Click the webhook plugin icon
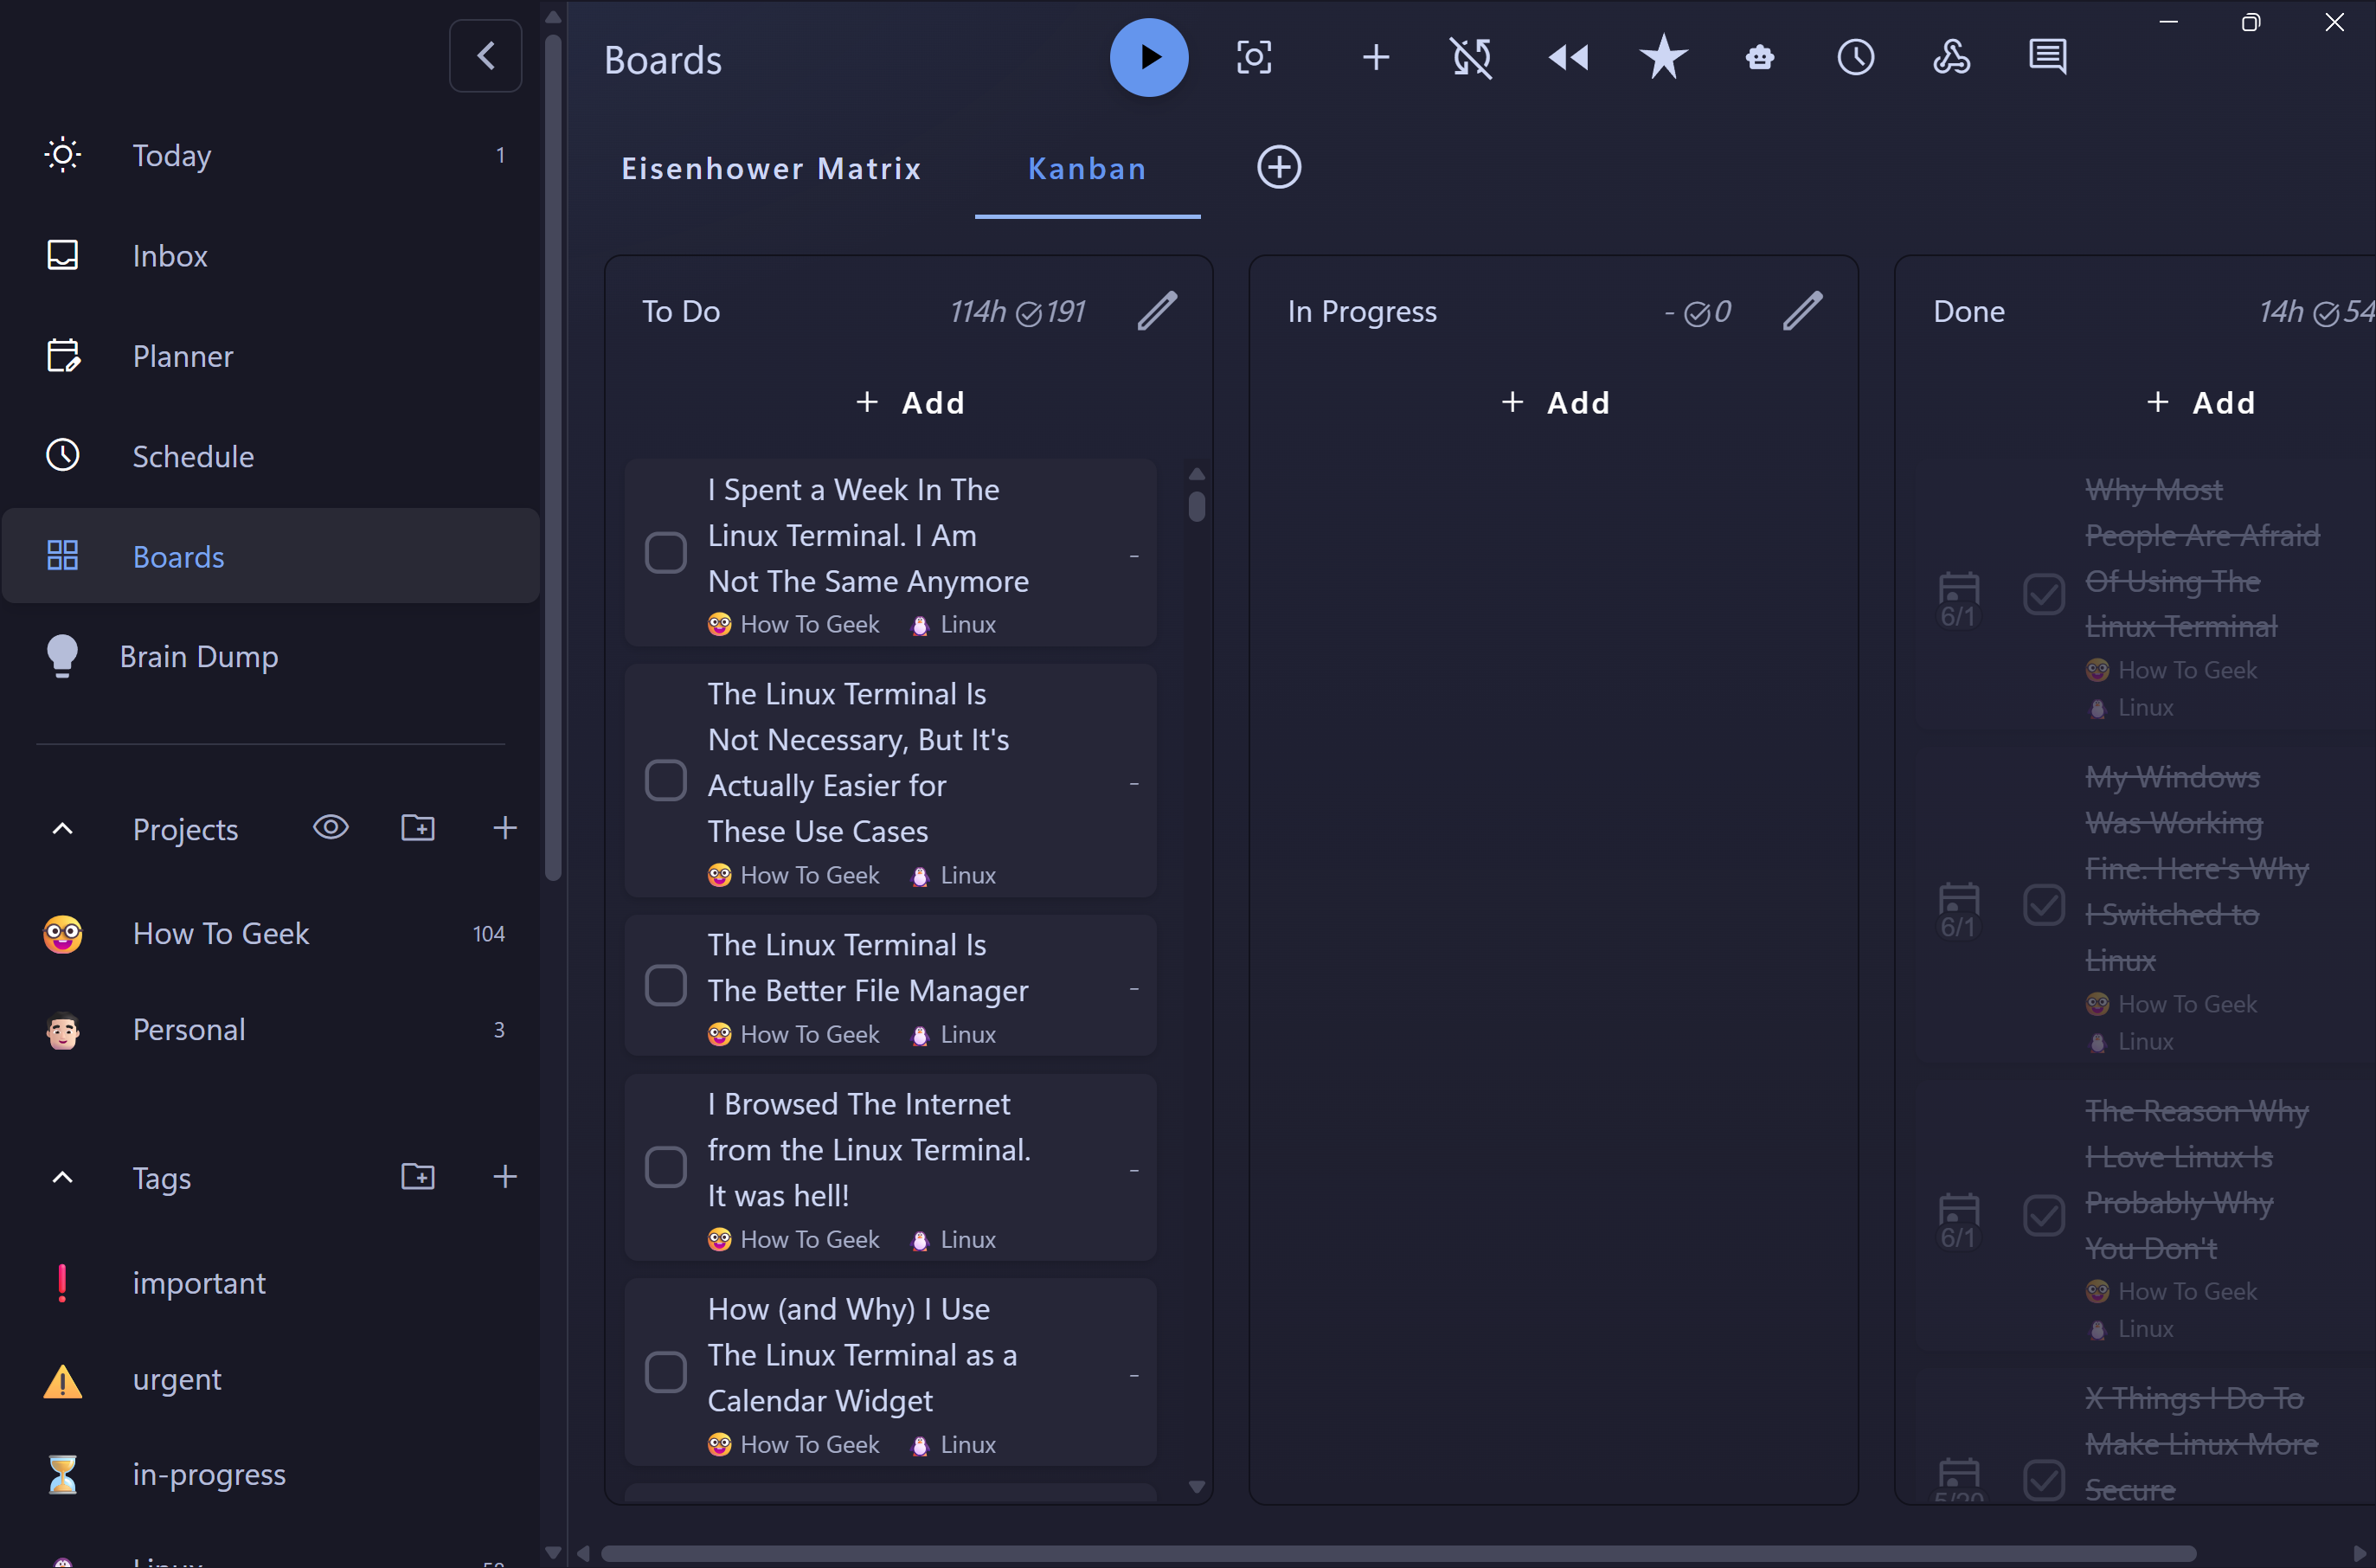 click(1951, 57)
